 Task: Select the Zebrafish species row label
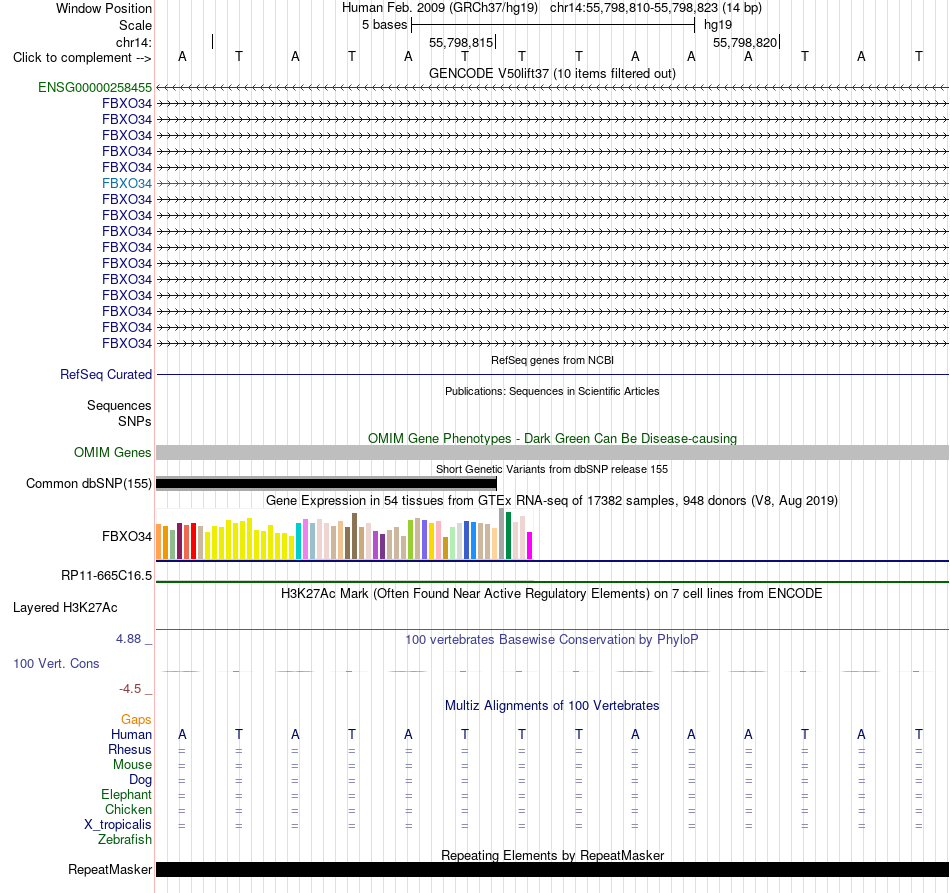point(125,840)
